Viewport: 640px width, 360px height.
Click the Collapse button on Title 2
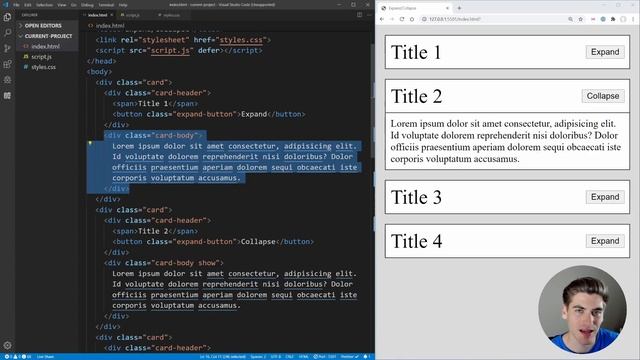603,96
